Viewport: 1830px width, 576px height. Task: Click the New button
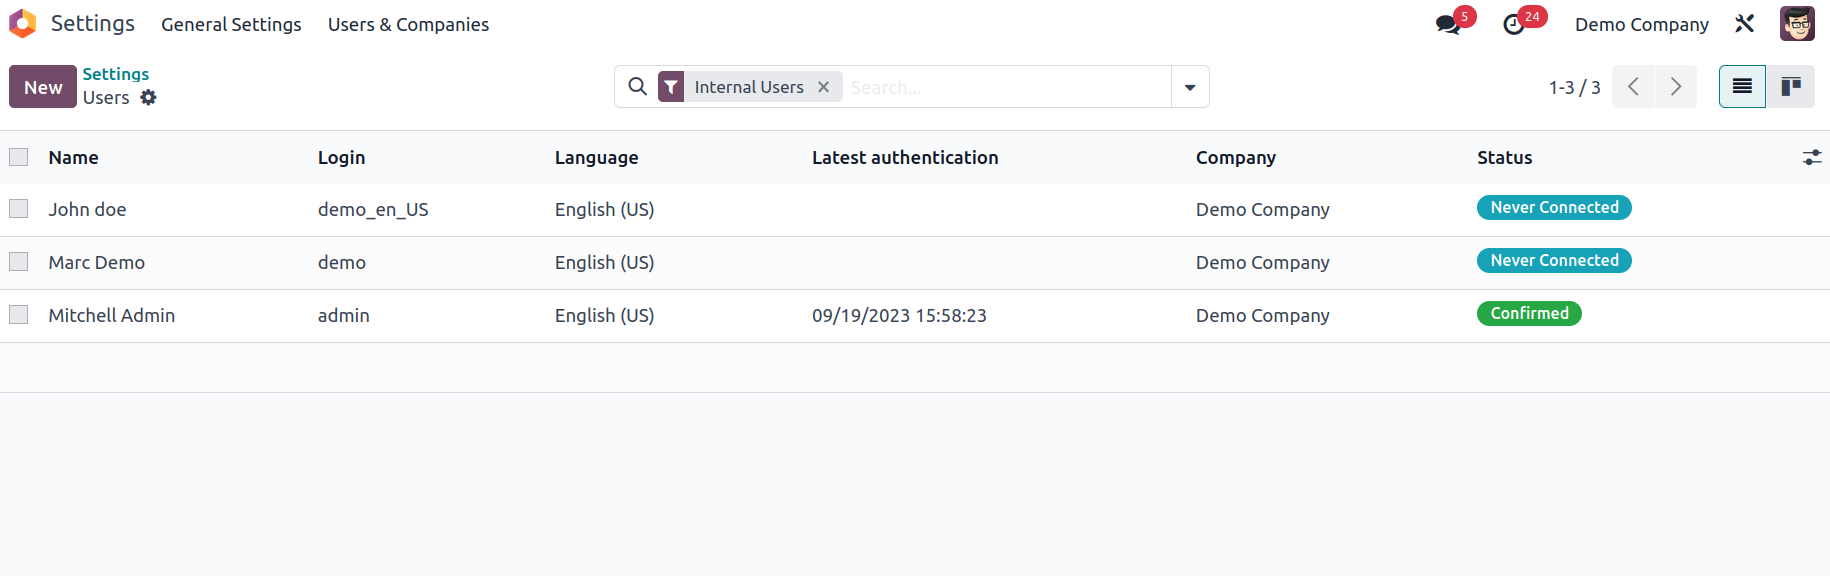tap(43, 87)
